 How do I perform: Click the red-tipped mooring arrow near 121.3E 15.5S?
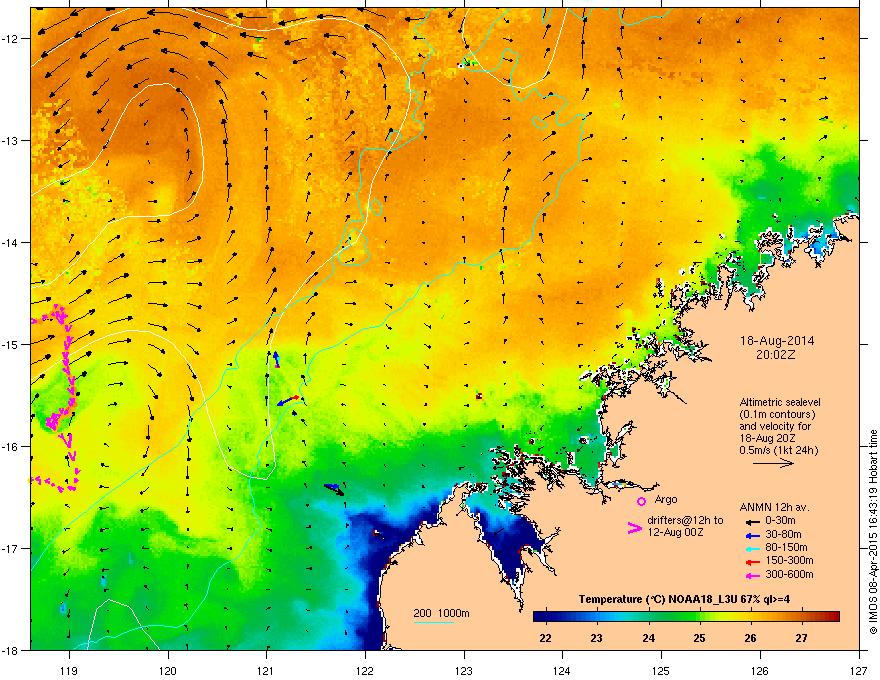290,400
